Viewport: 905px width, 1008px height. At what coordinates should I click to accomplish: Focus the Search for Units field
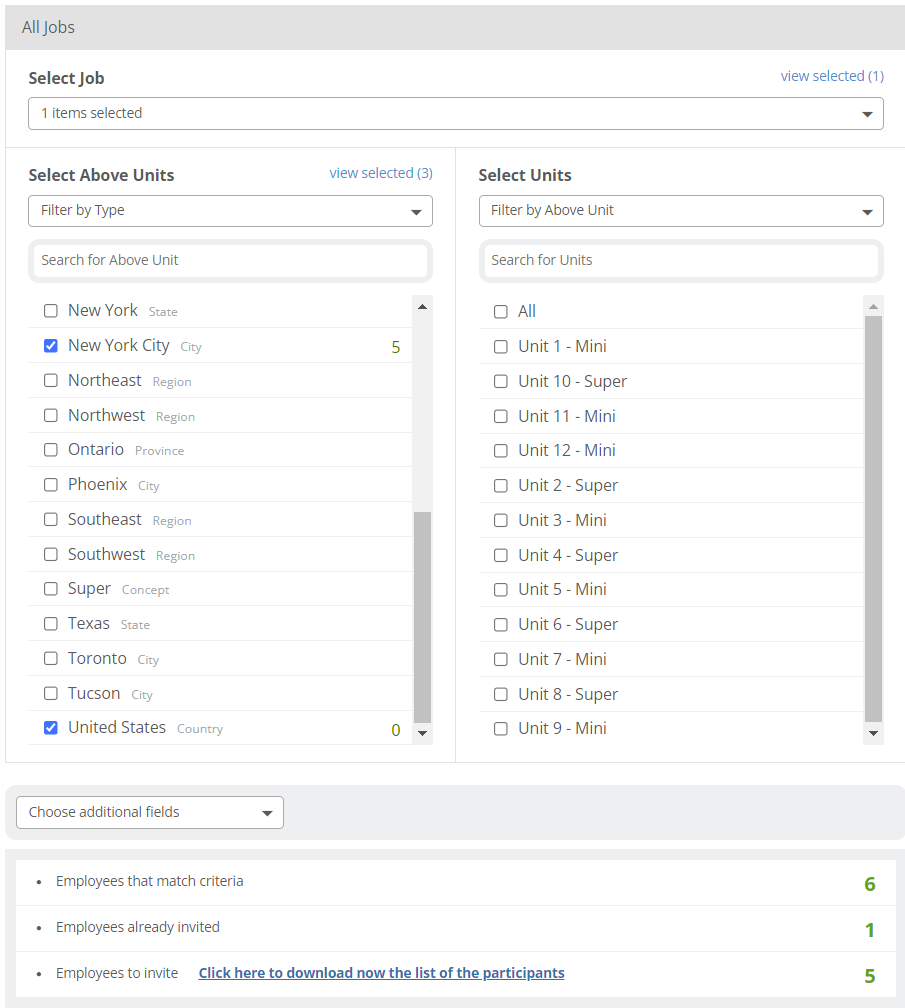680,260
